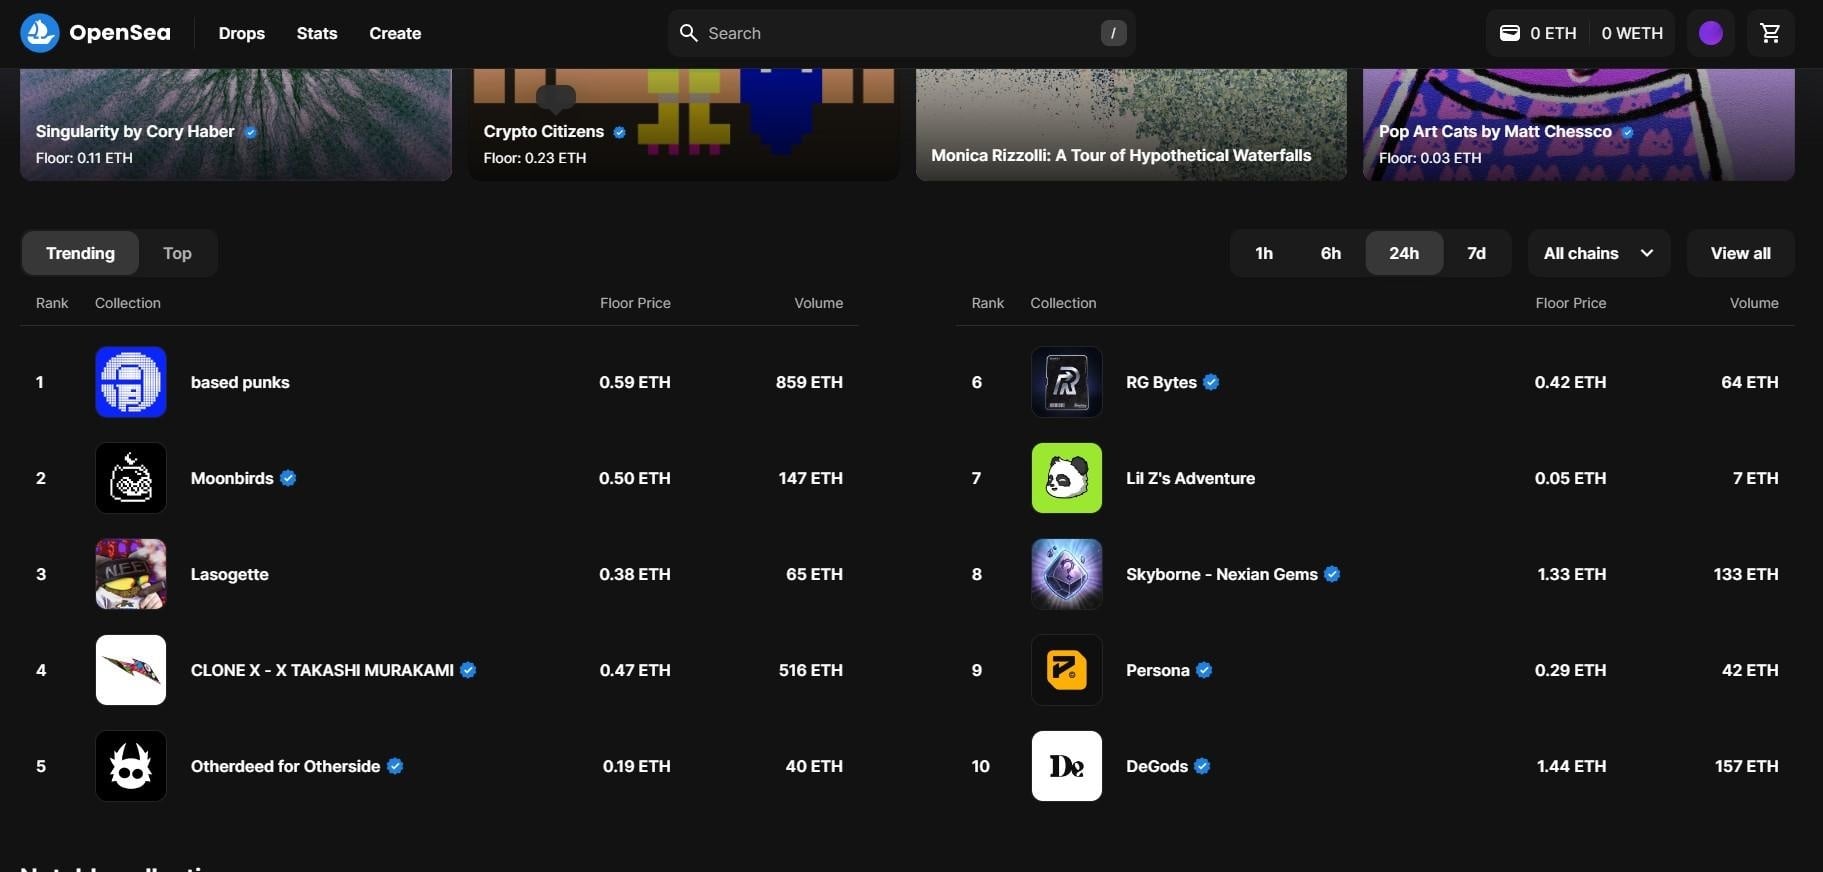Open the Crypto Citizens card
The image size is (1823, 872).
point(684,124)
